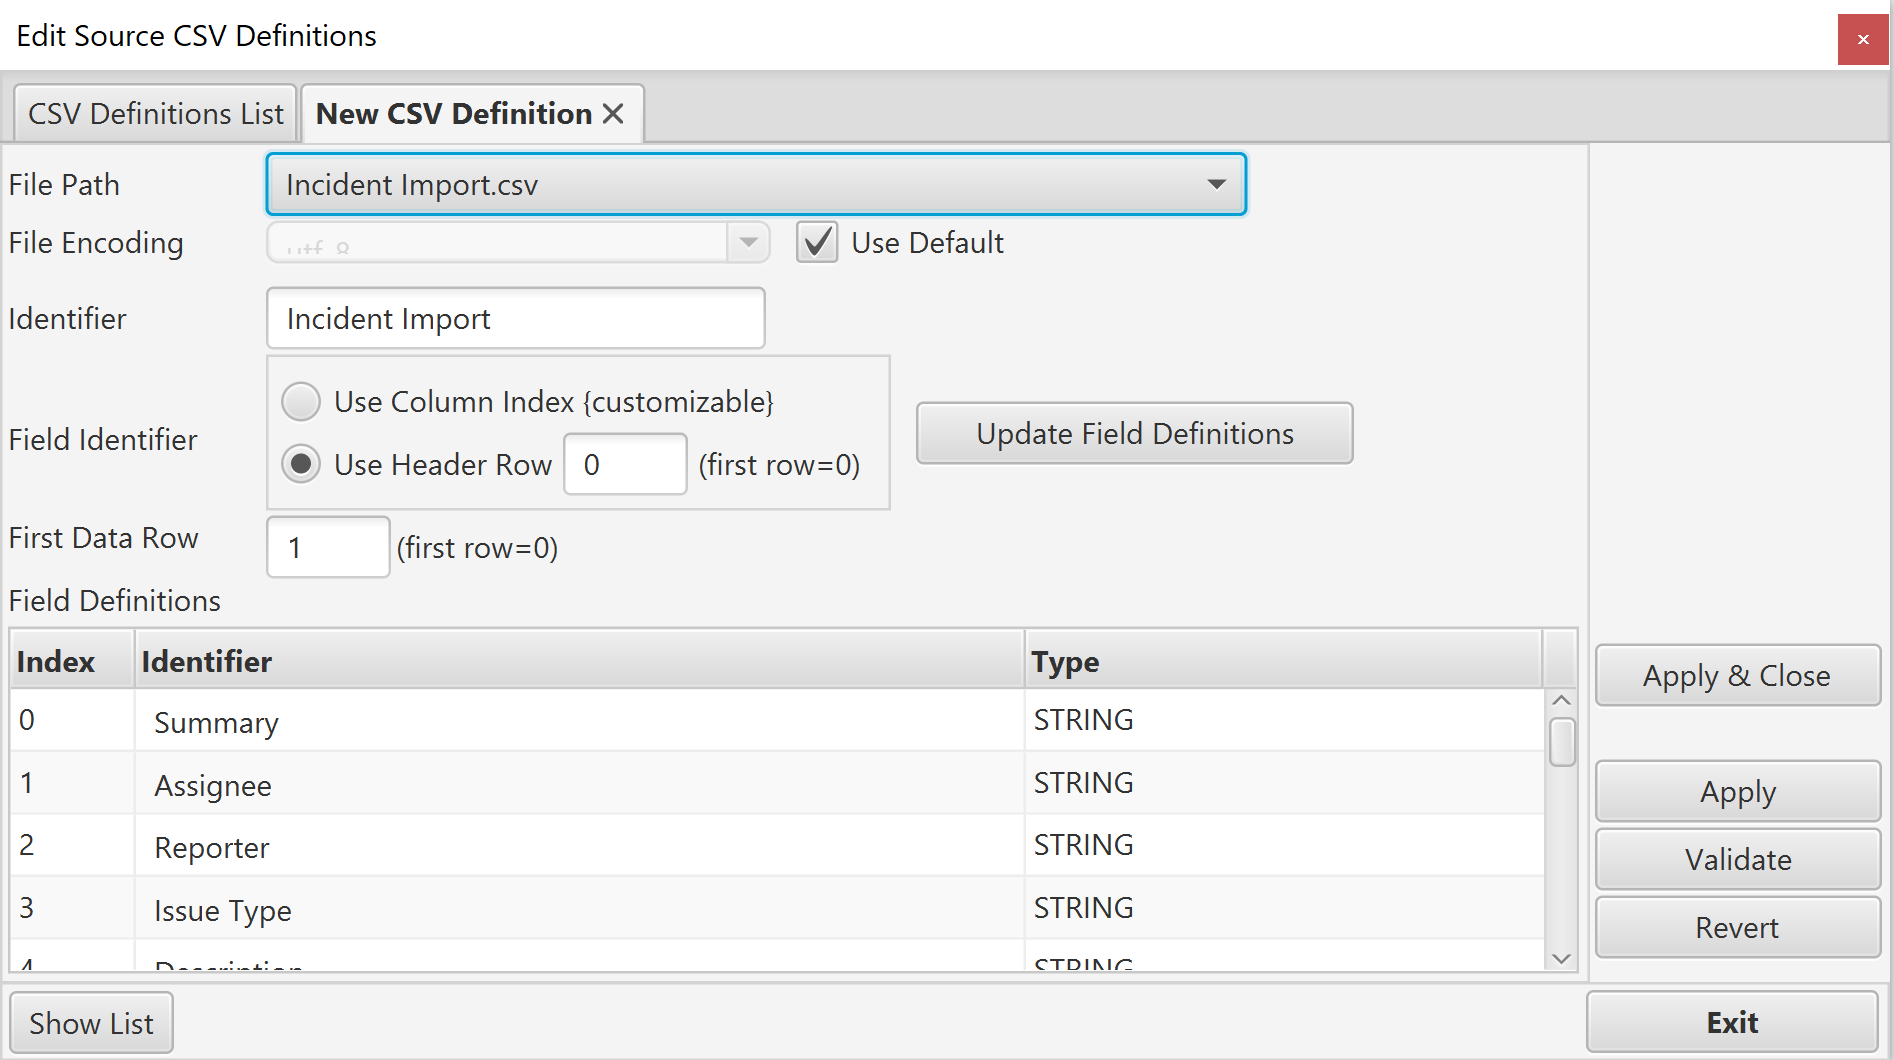The image size is (1894, 1060).
Task: Open the Show List panel
Action: coord(91,1021)
